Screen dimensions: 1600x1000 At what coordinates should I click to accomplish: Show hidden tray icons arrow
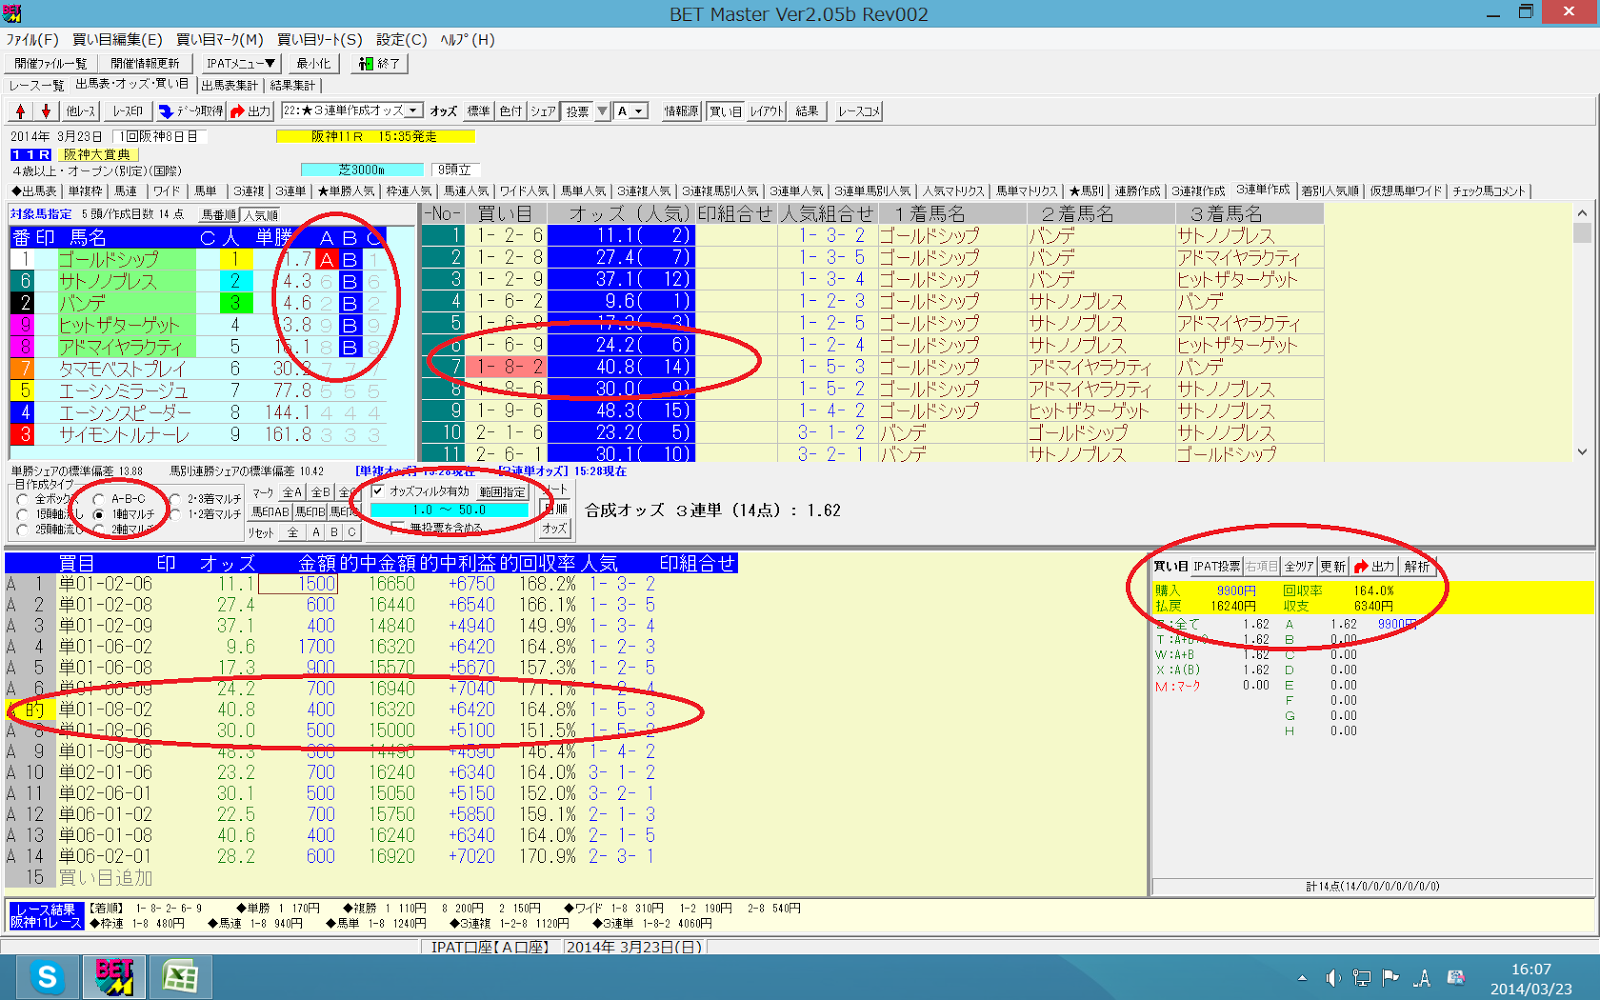pyautogui.click(x=1302, y=978)
